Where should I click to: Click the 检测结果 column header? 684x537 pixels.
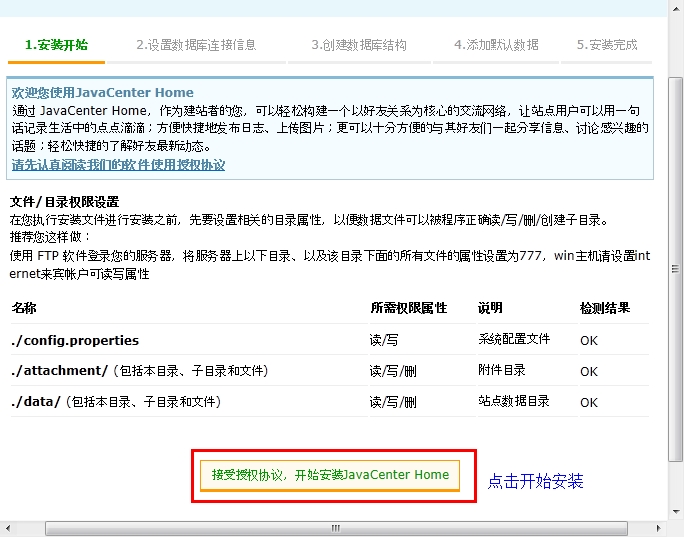(605, 308)
